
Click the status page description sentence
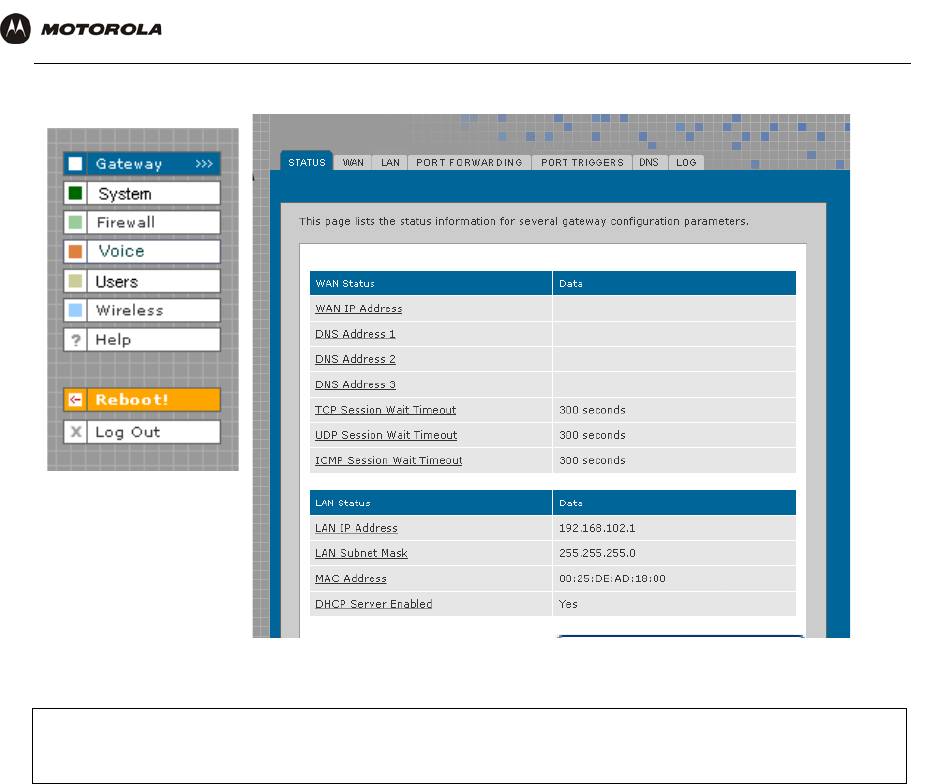[x=524, y=221]
